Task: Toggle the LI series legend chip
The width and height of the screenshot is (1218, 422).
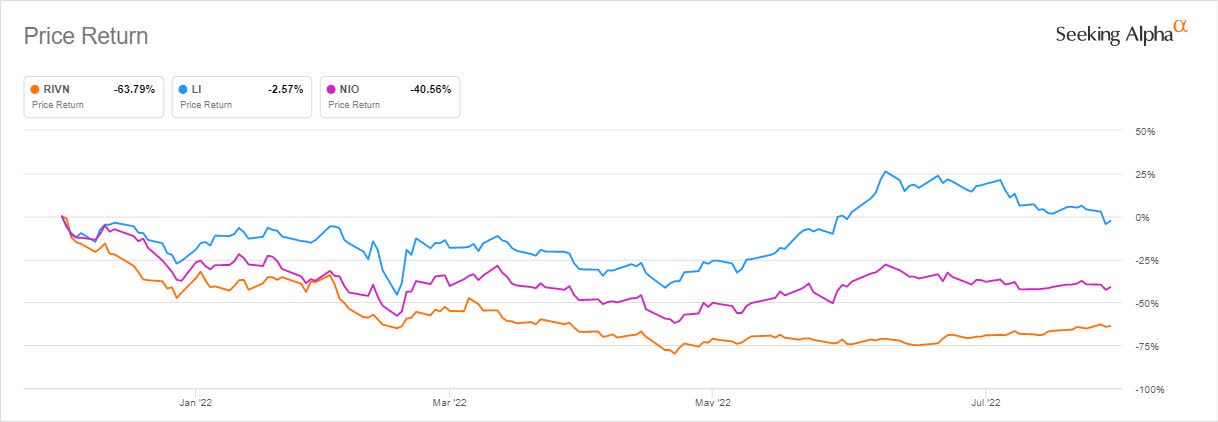Action: (x=241, y=97)
